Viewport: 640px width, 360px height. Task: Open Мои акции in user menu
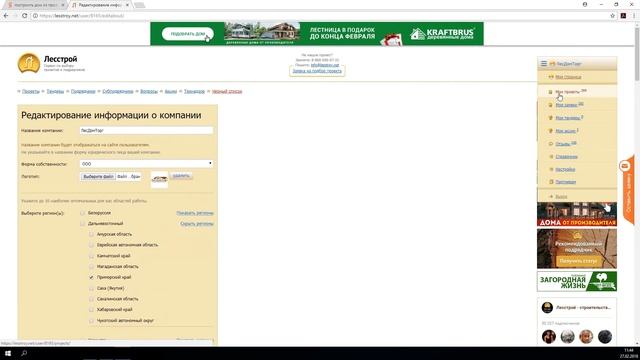(x=565, y=131)
